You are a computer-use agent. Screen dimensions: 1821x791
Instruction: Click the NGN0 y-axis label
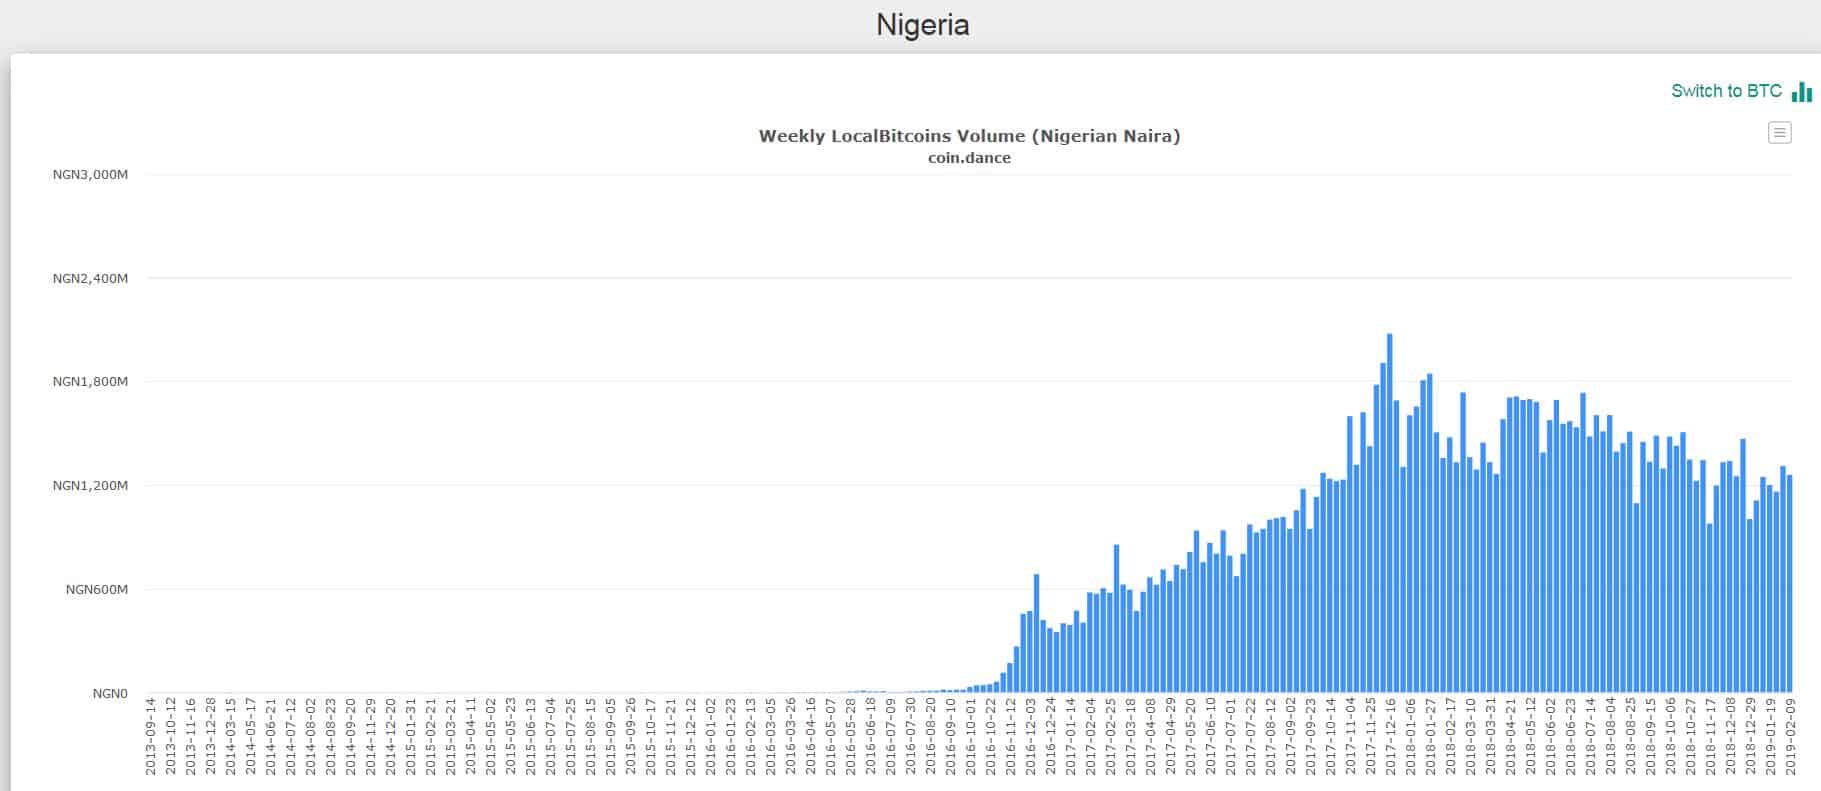click(x=110, y=693)
